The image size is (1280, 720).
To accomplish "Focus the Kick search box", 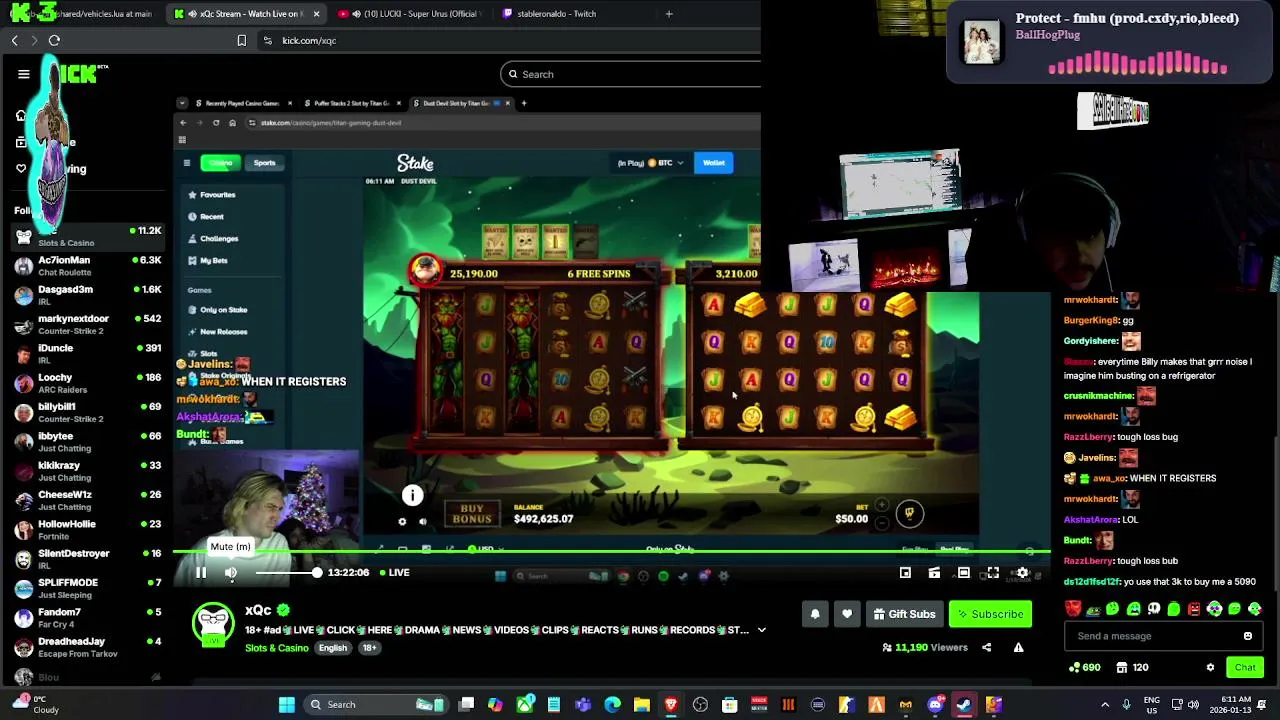I will pyautogui.click(x=630, y=74).
